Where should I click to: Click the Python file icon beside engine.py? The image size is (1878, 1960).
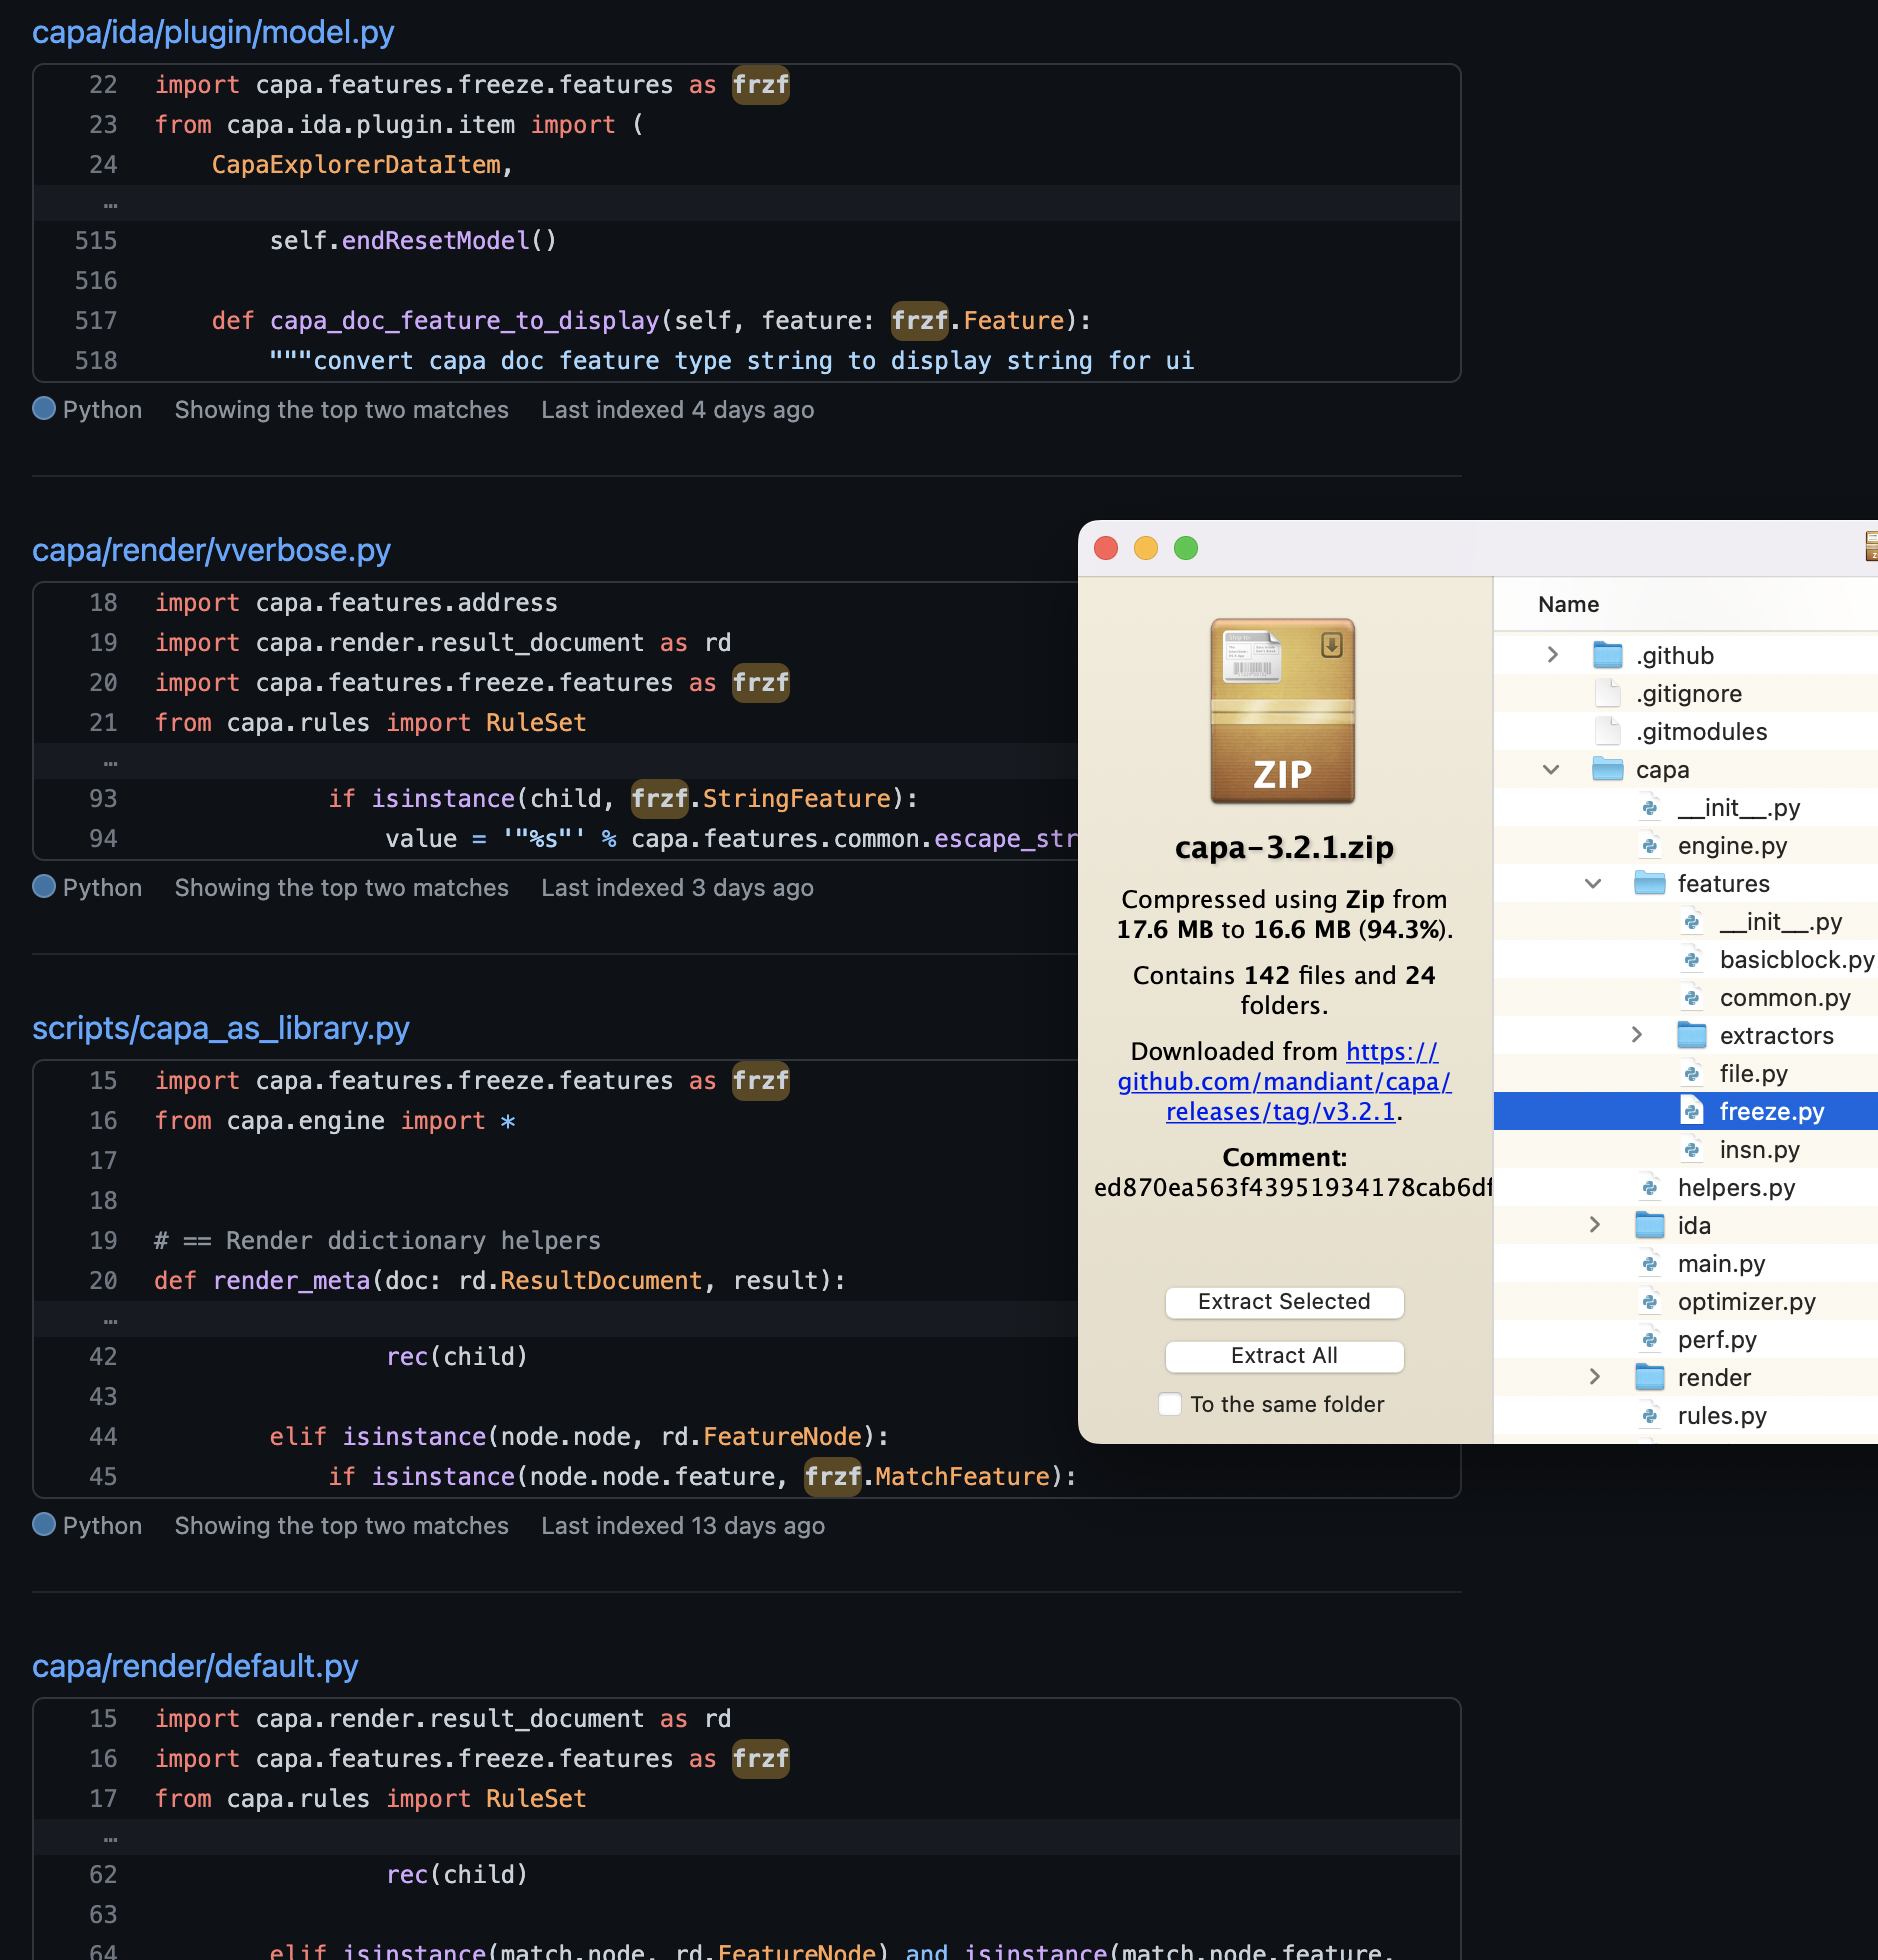point(1648,845)
